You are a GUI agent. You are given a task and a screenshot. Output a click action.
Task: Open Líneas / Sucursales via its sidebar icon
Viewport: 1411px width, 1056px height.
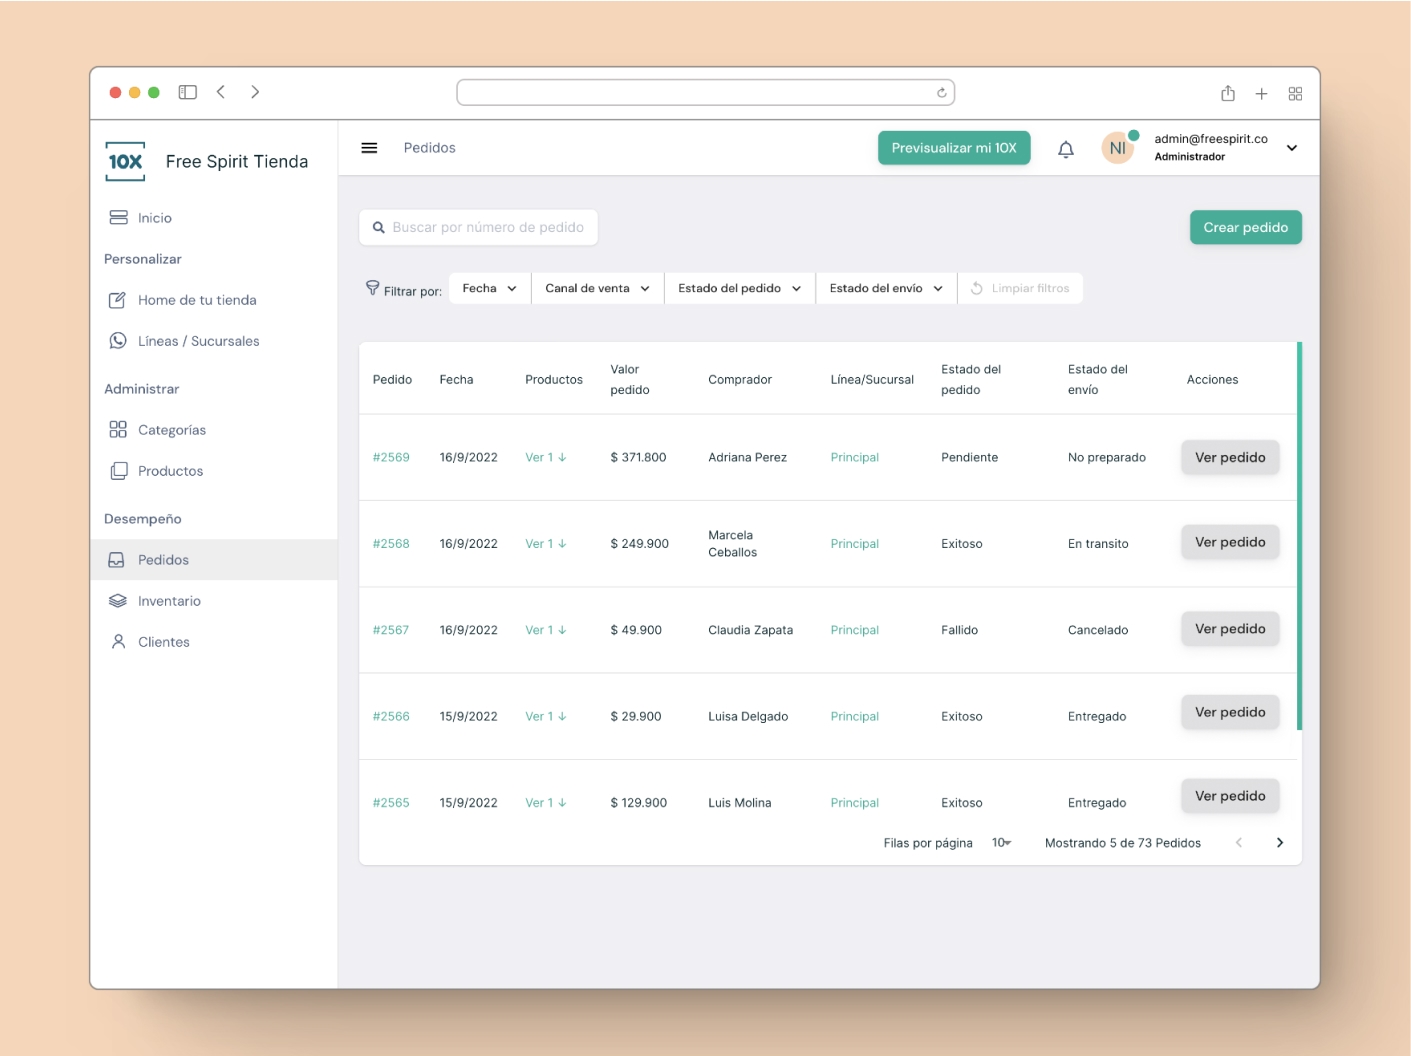click(x=119, y=340)
